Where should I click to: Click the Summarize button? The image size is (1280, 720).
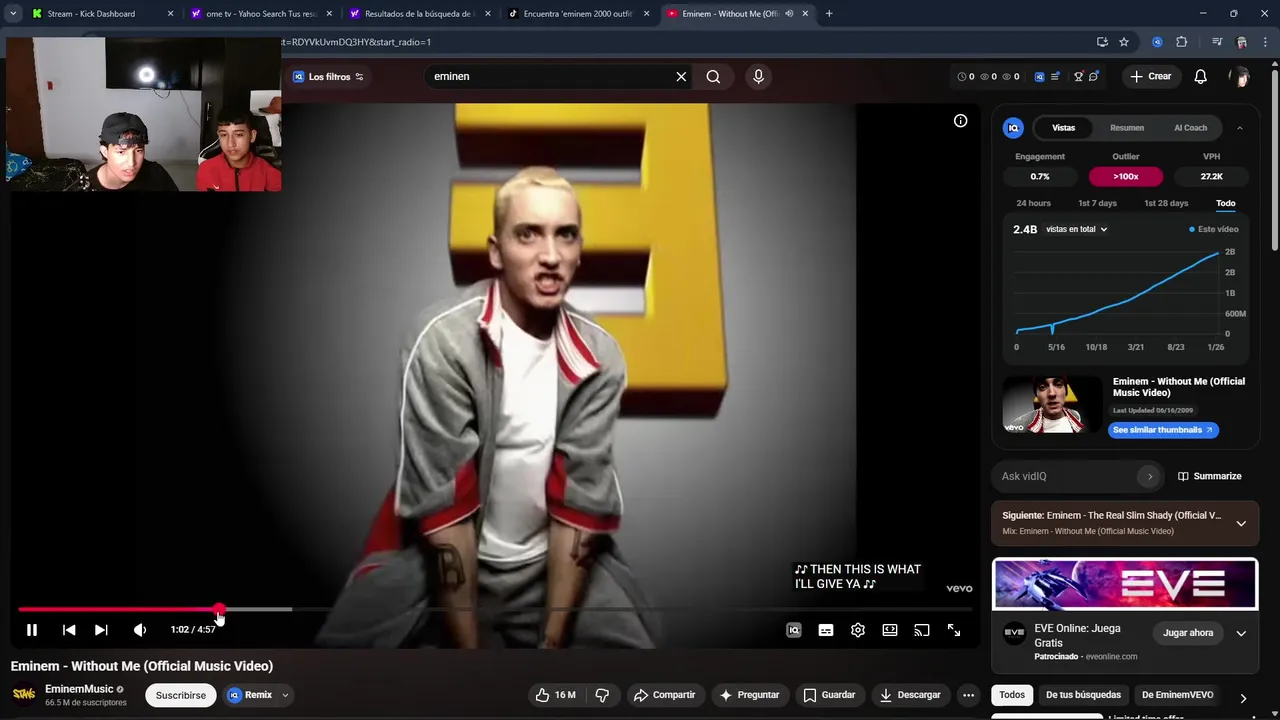pyautogui.click(x=1210, y=476)
